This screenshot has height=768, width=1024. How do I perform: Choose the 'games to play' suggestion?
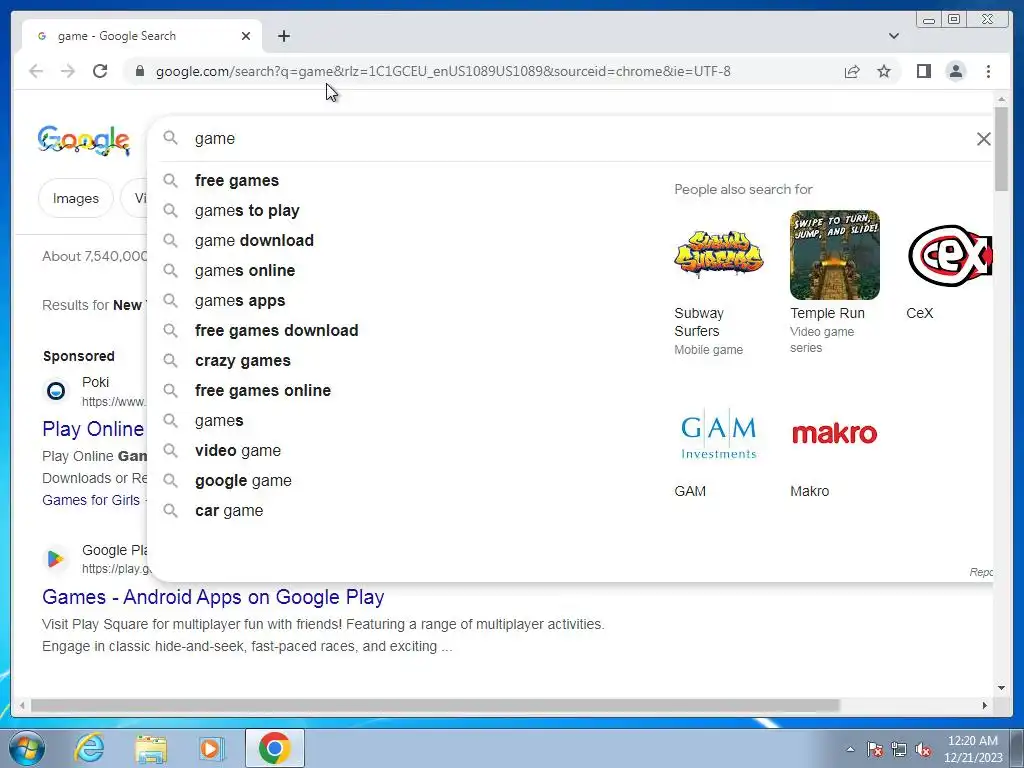click(x=247, y=210)
